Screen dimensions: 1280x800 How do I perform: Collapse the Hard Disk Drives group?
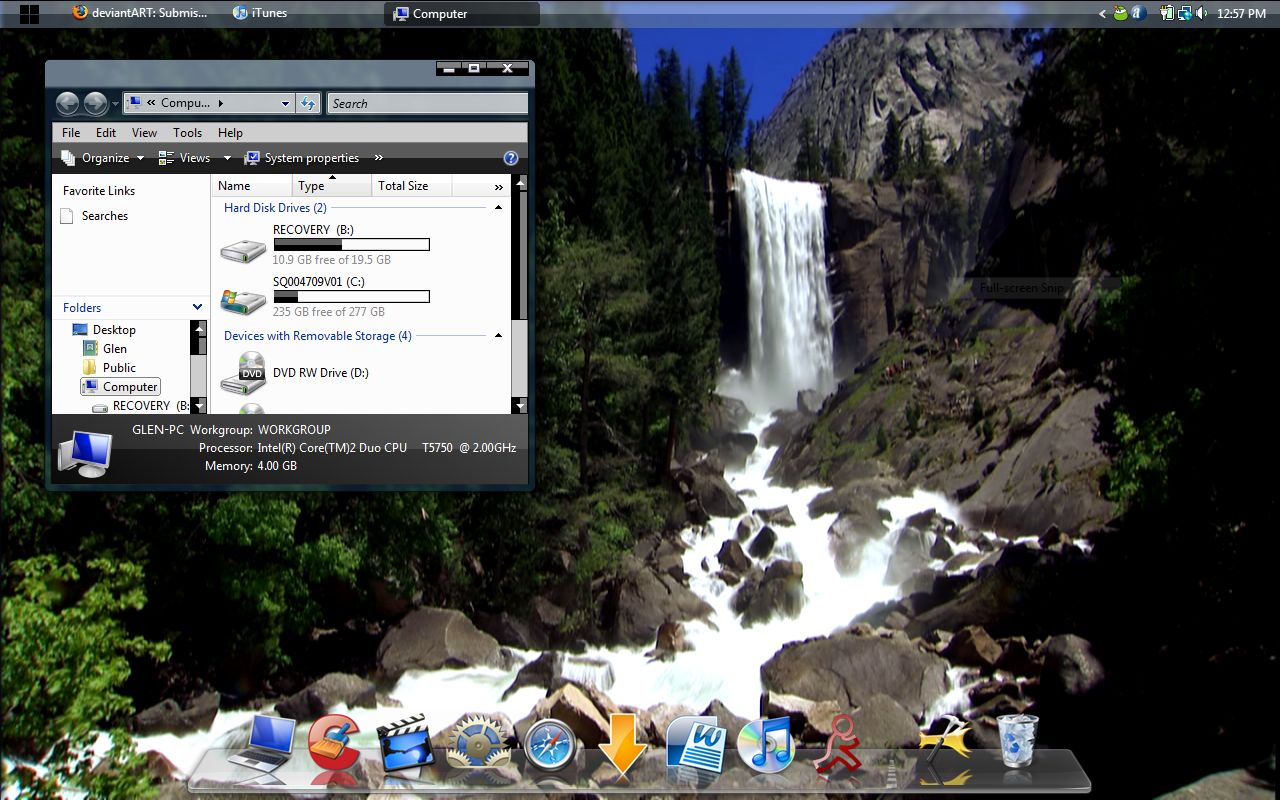pyautogui.click(x=498, y=208)
